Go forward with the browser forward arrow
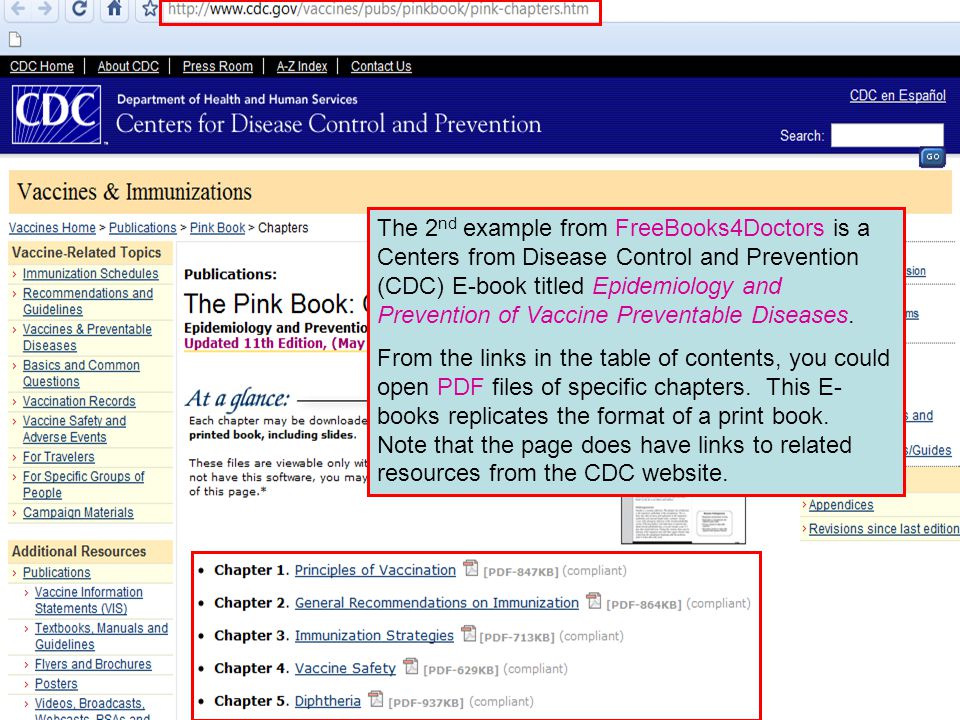The image size is (960, 720). (44, 9)
